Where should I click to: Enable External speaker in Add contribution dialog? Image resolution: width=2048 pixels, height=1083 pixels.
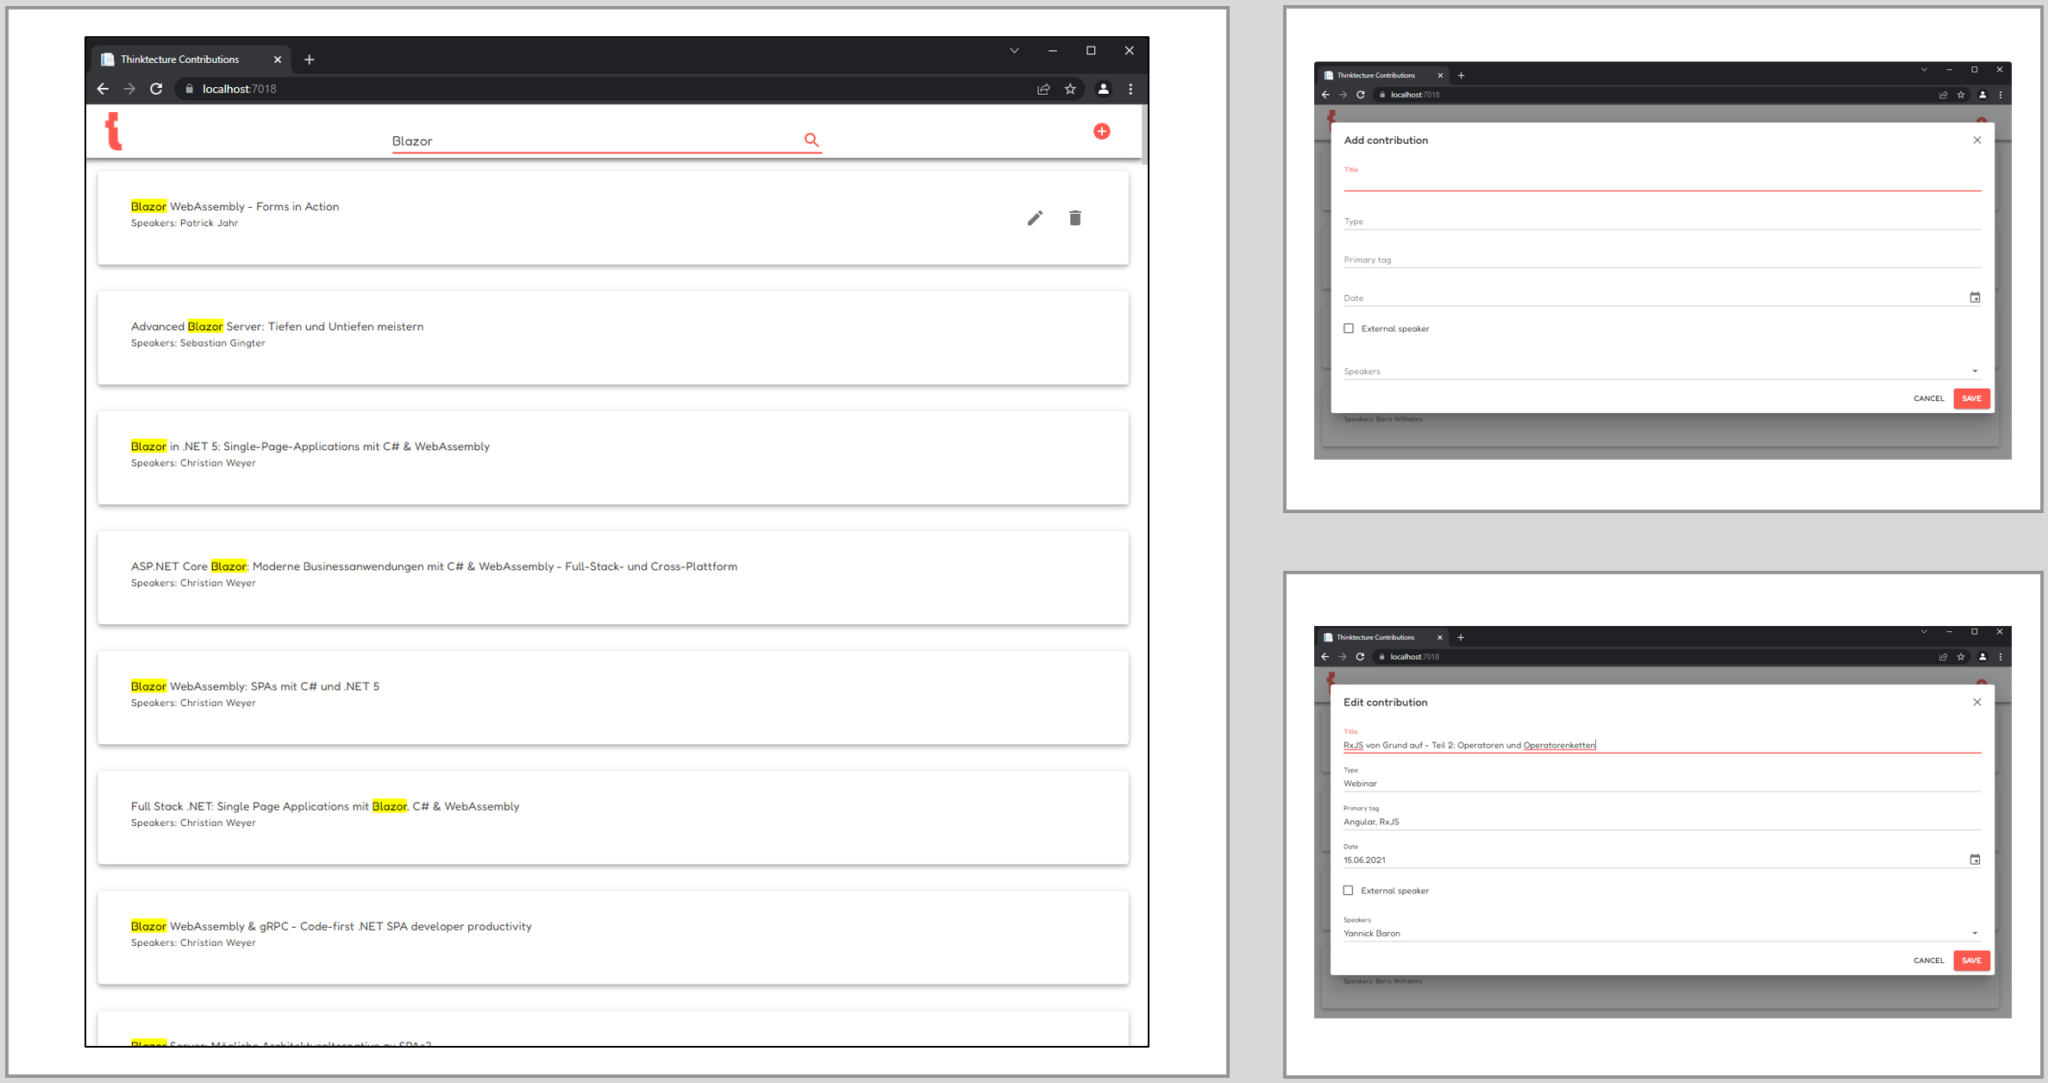(1348, 328)
